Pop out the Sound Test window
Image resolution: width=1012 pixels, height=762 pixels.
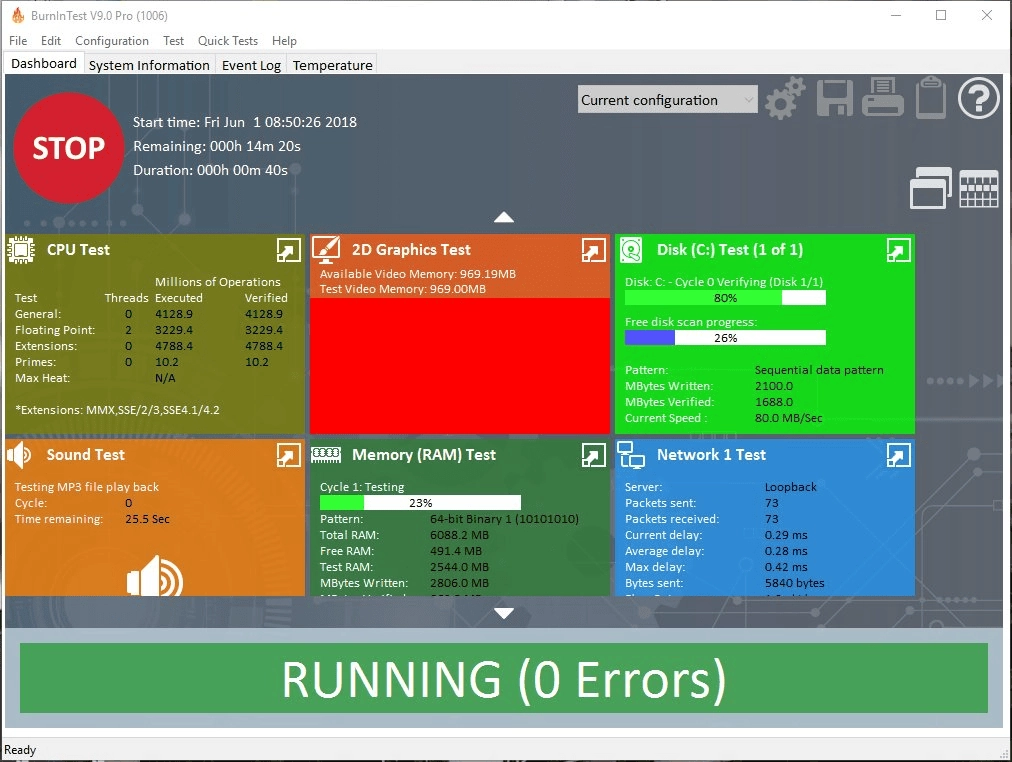coord(288,455)
